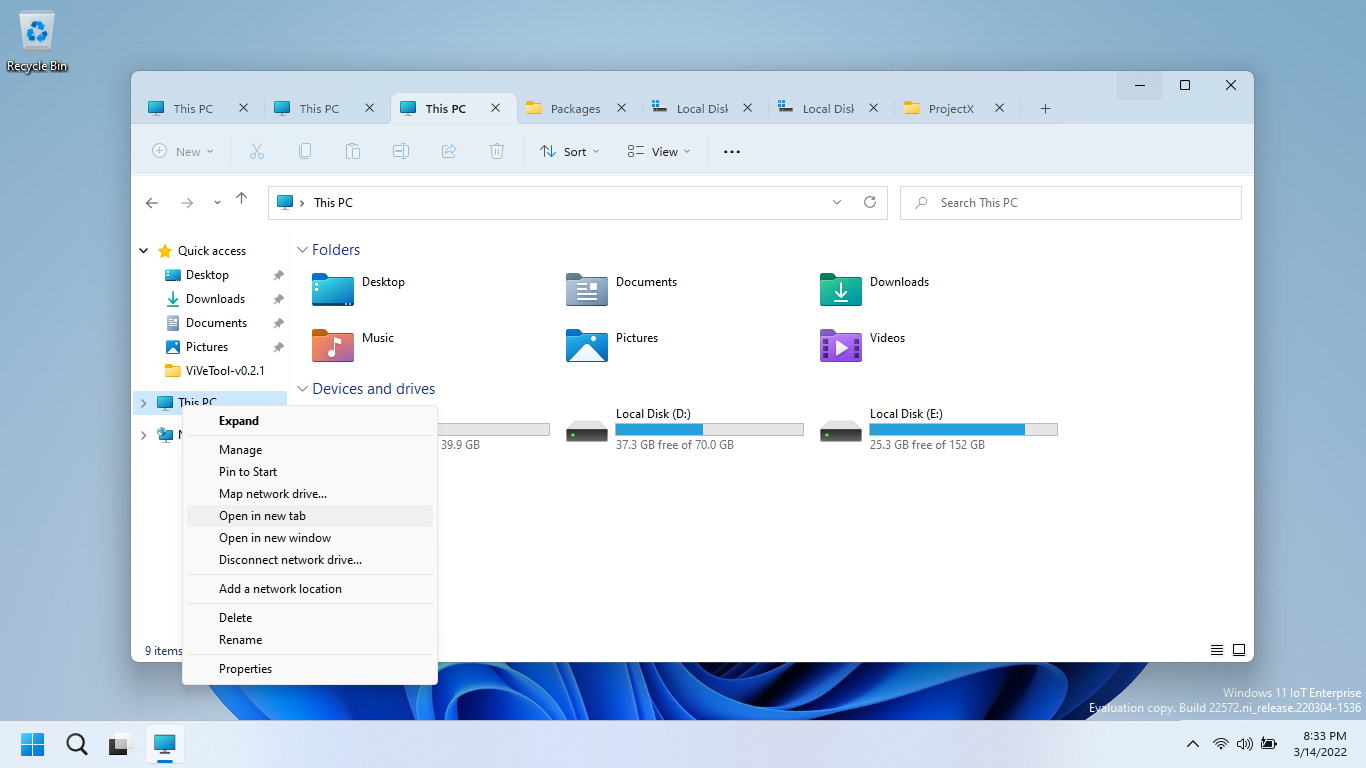Switch to large thumbnails view icon
Screen dimensions: 1366x768
(x=1239, y=650)
